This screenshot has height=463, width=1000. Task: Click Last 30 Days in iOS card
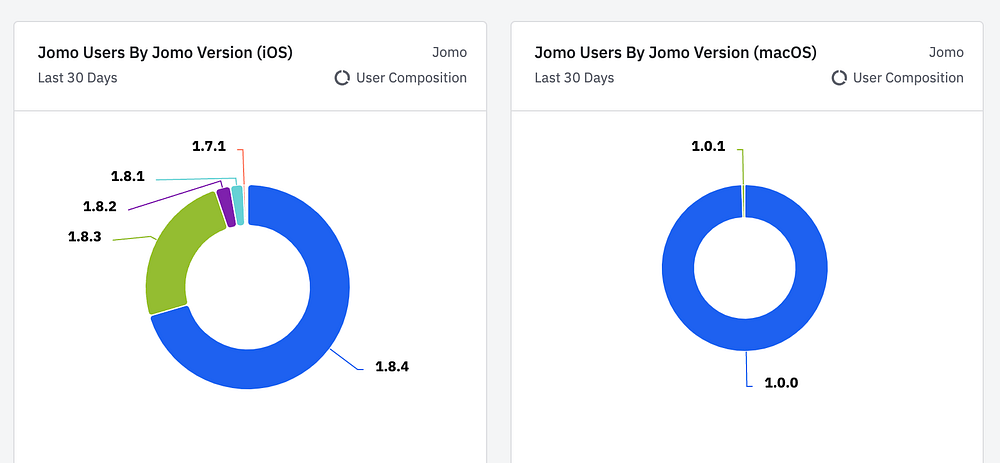pos(77,78)
